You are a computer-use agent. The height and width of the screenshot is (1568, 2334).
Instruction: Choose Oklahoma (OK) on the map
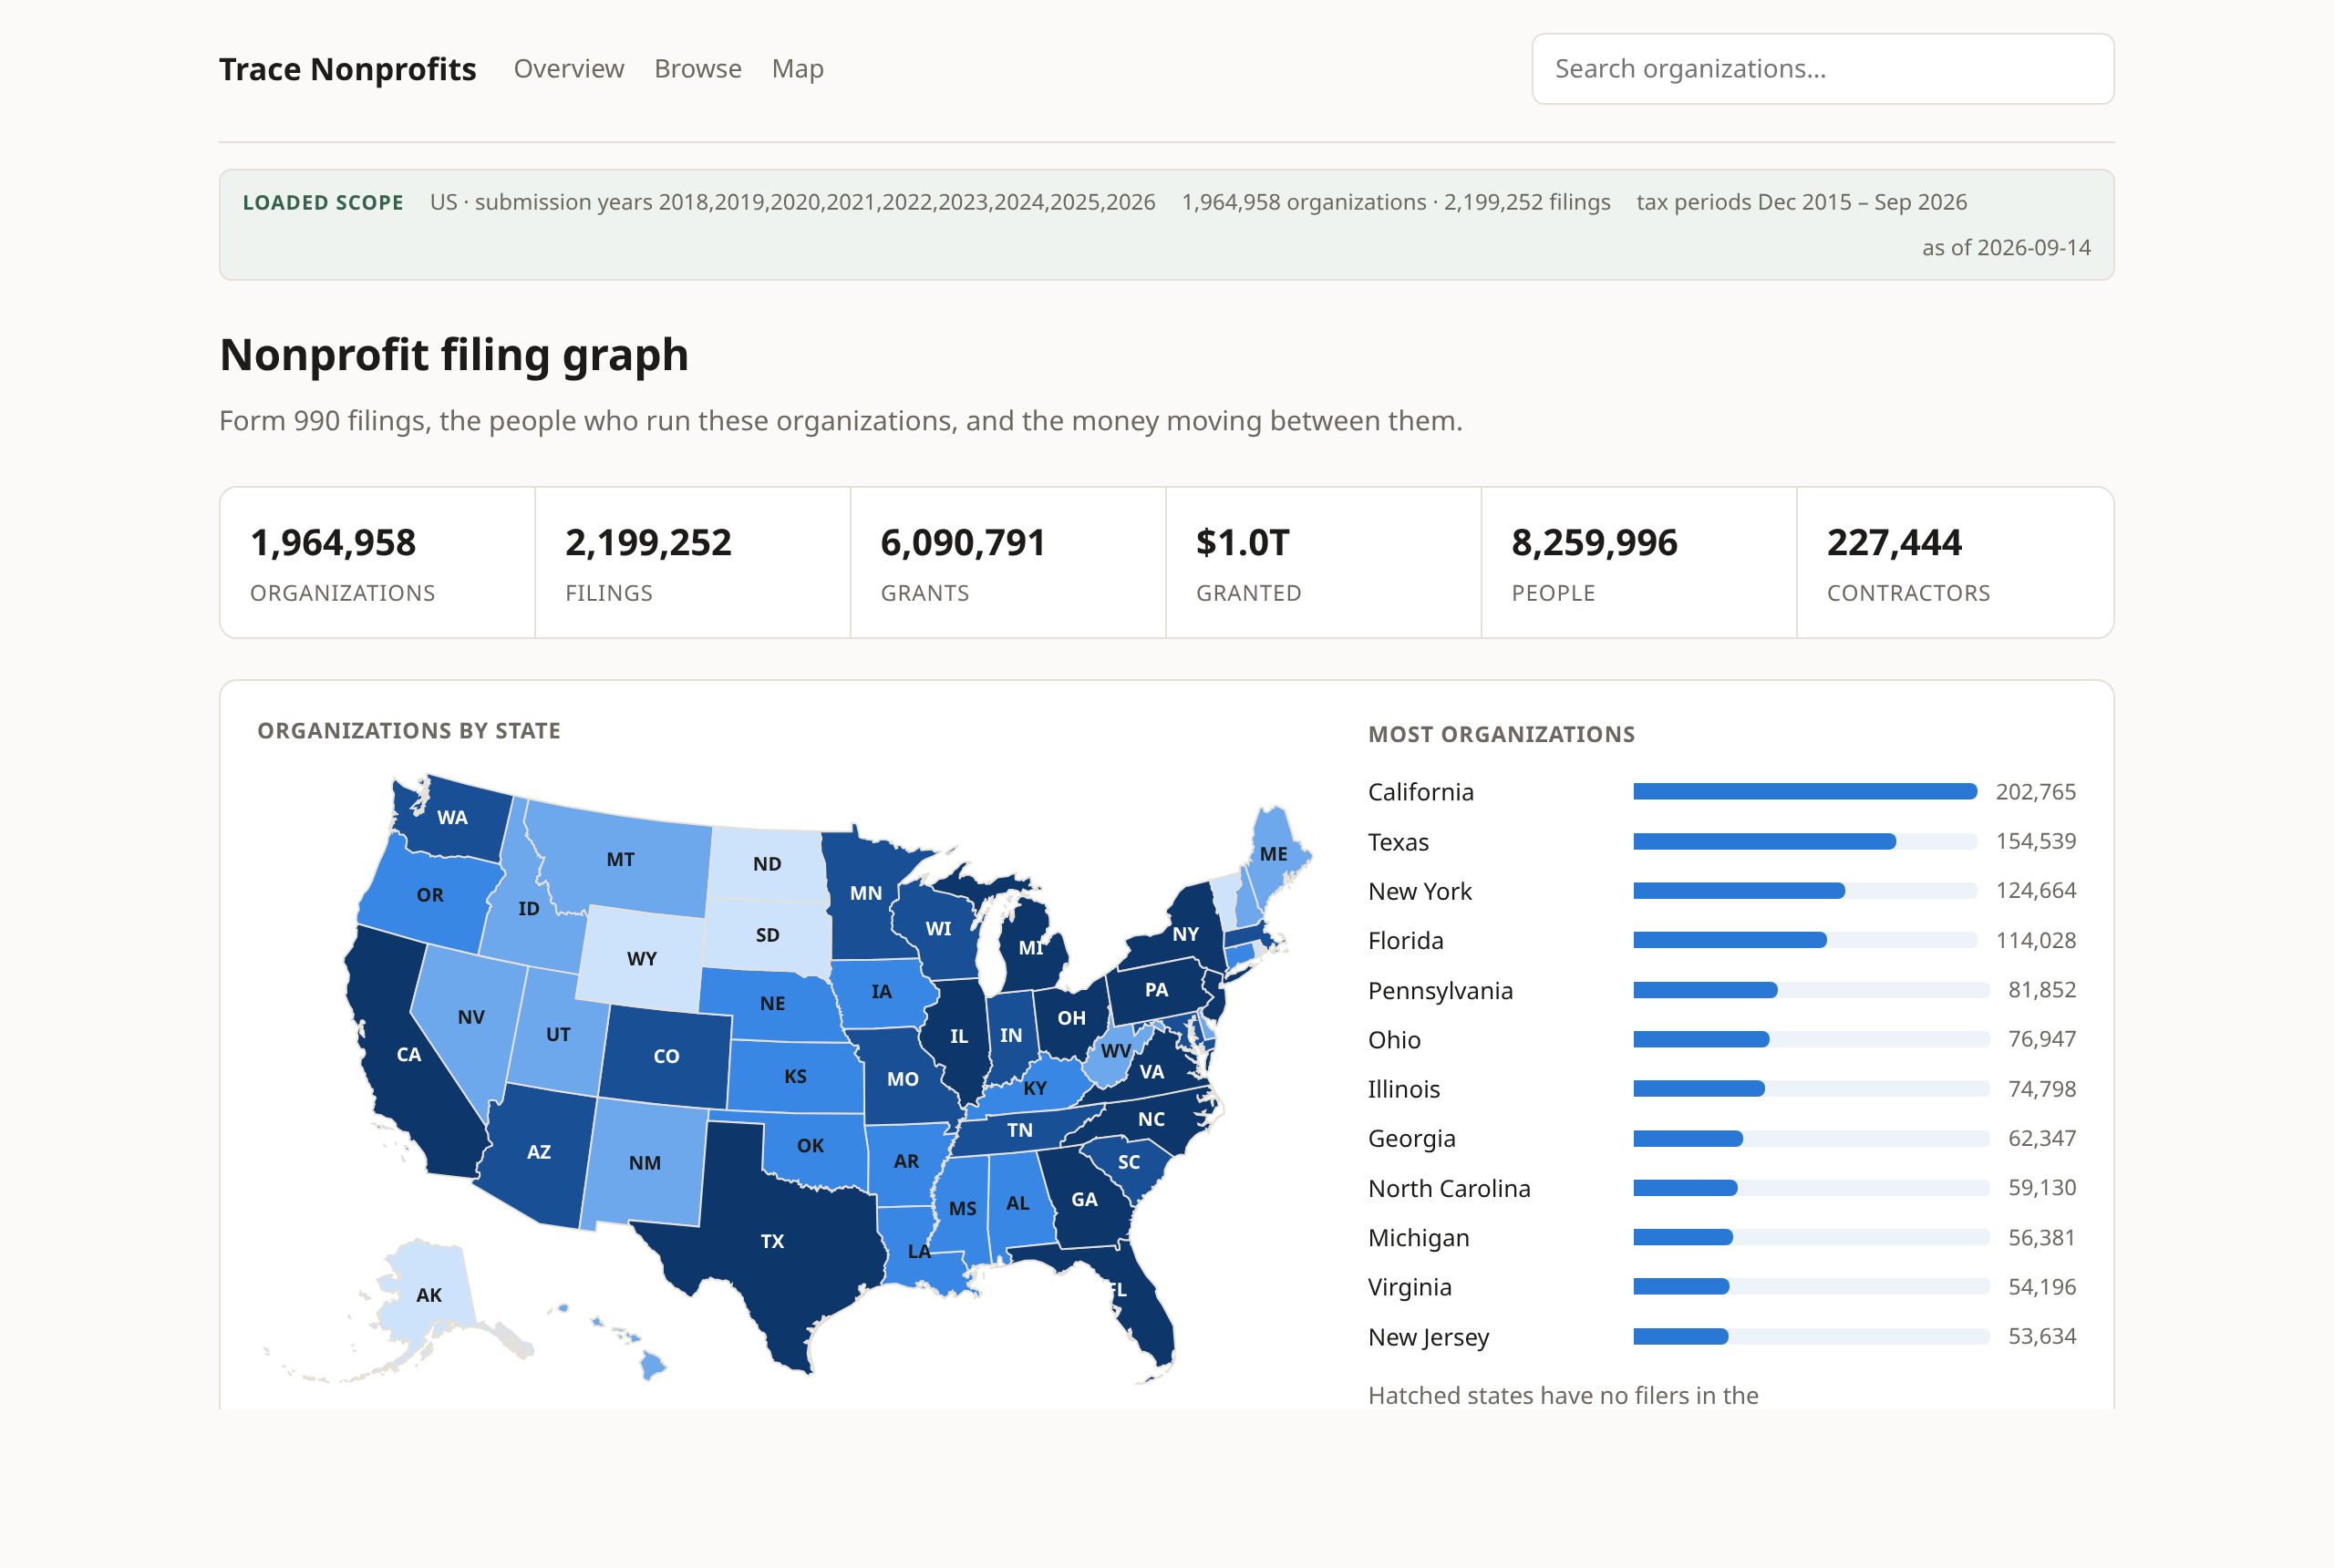tap(811, 1146)
